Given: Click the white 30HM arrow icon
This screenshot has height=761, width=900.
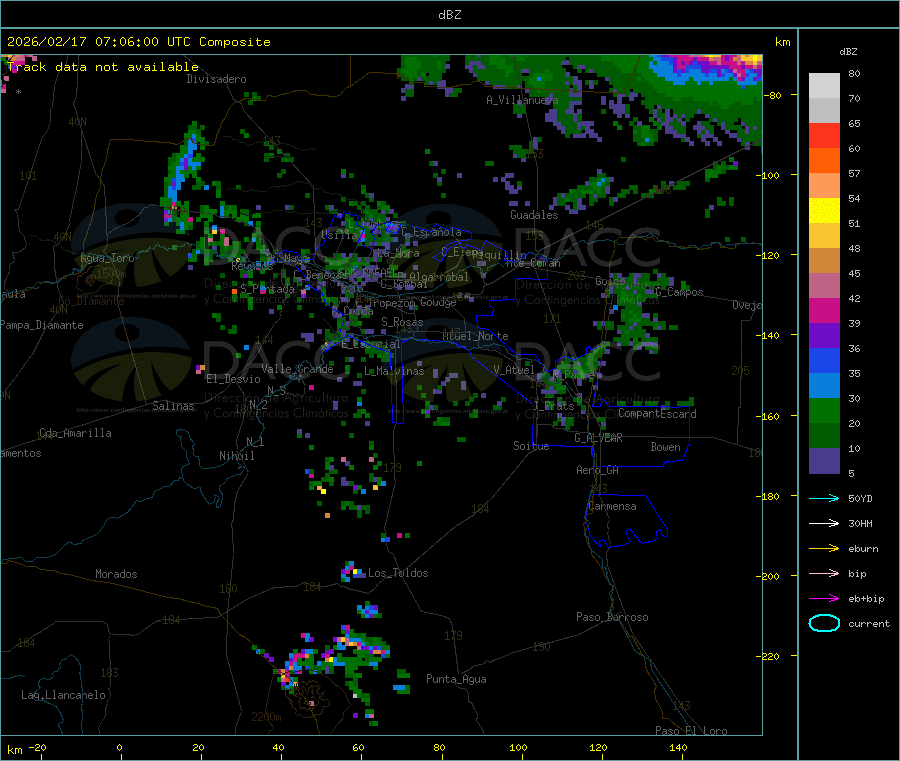Looking at the screenshot, I should coord(824,523).
